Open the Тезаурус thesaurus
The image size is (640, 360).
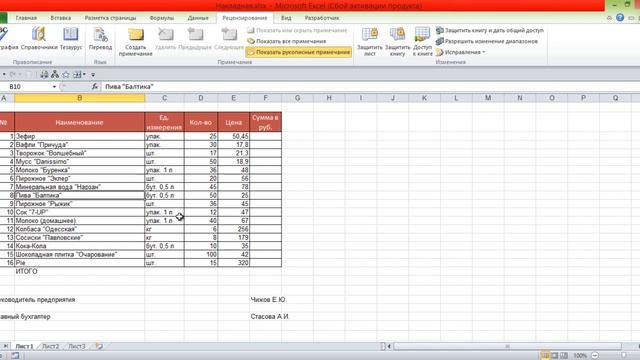[71, 39]
